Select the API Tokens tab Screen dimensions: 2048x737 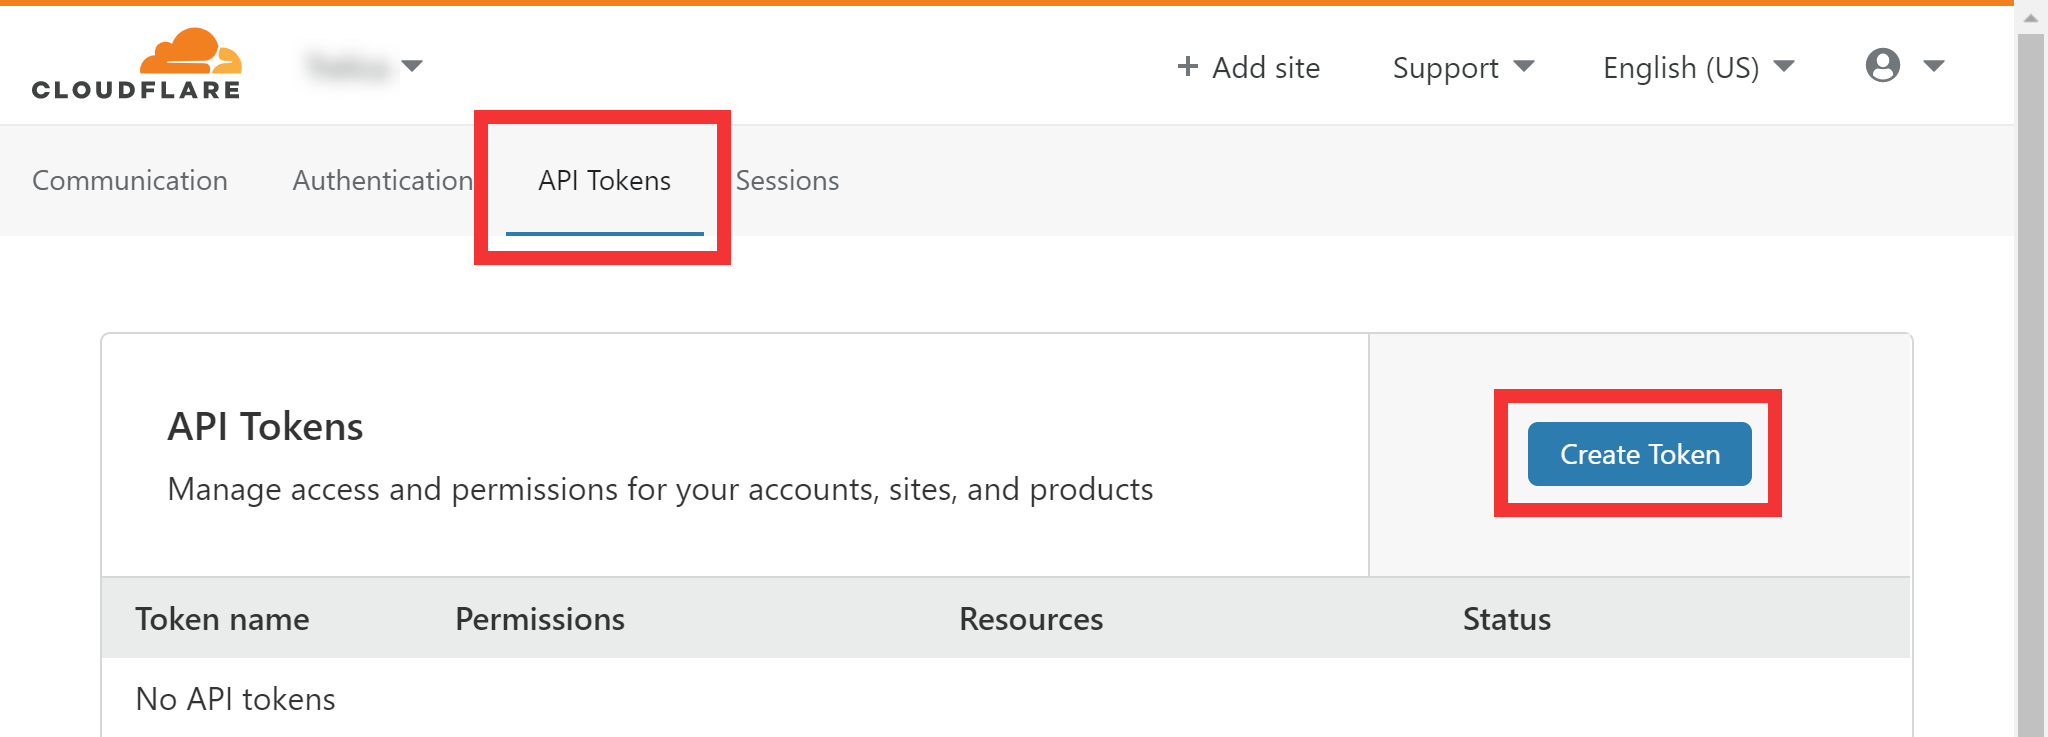point(604,180)
